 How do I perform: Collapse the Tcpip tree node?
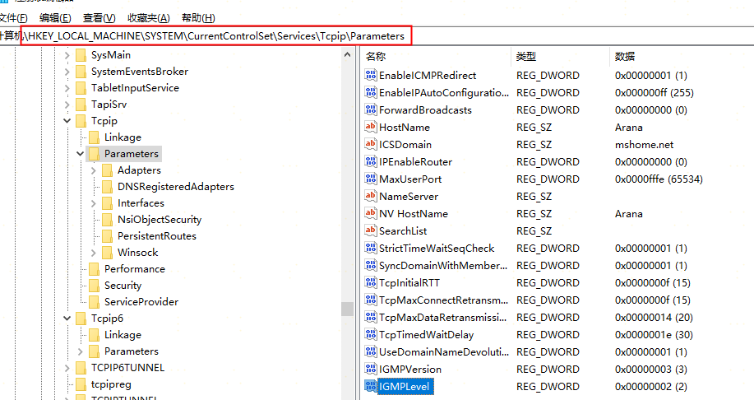click(x=67, y=121)
